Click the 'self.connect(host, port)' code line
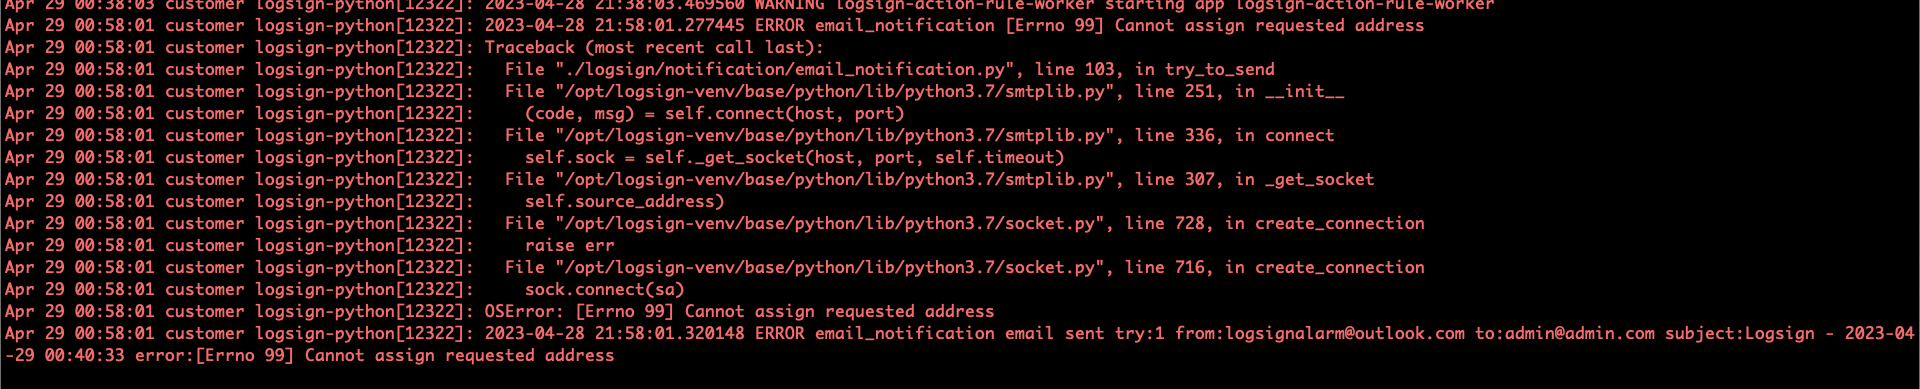This screenshot has height=389, width=1920. click(x=714, y=113)
